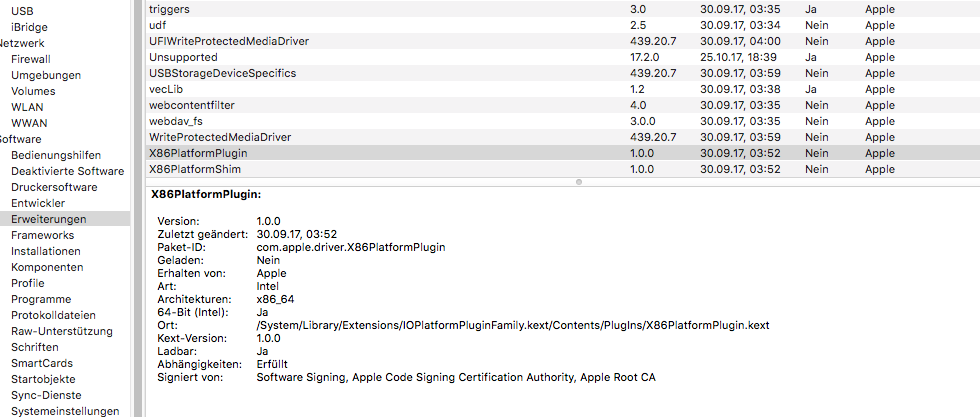Show the Druckersoftware section
The width and height of the screenshot is (980, 417).
tap(54, 187)
